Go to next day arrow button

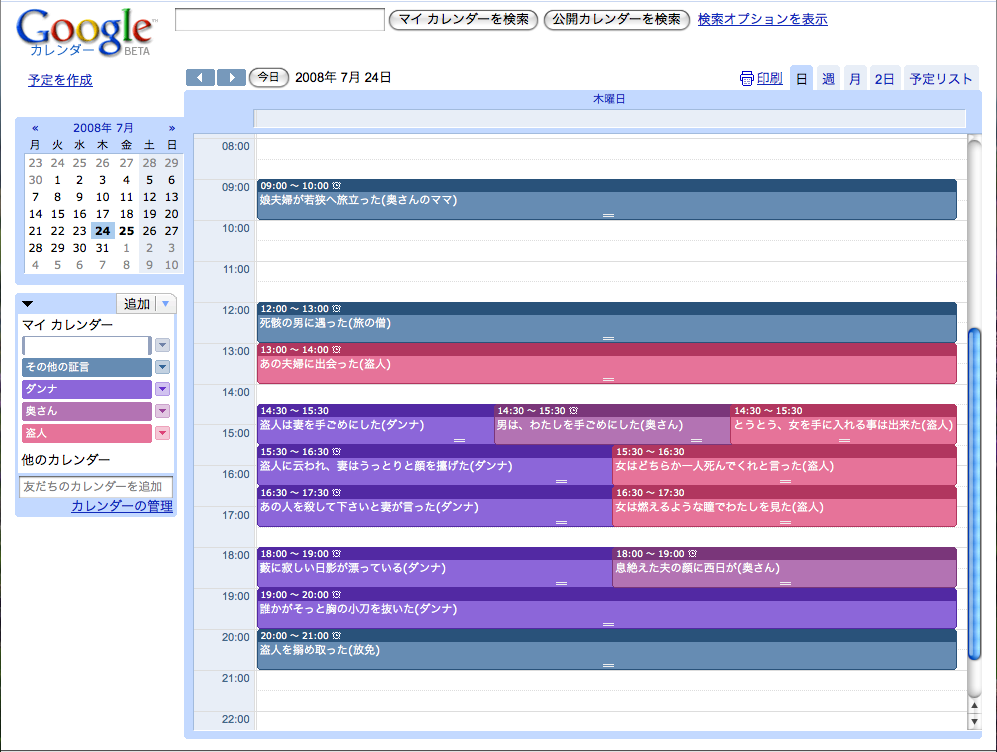pos(231,78)
